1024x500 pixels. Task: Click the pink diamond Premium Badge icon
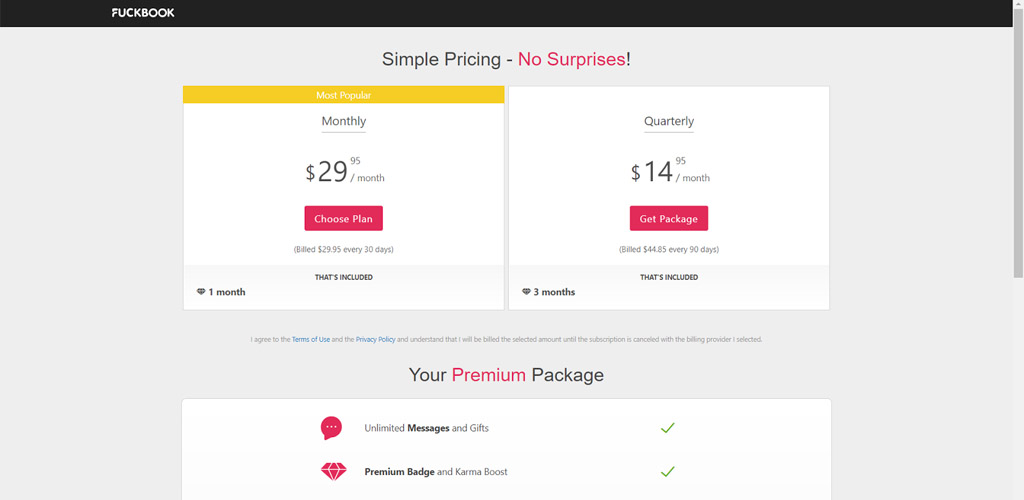pyautogui.click(x=334, y=471)
